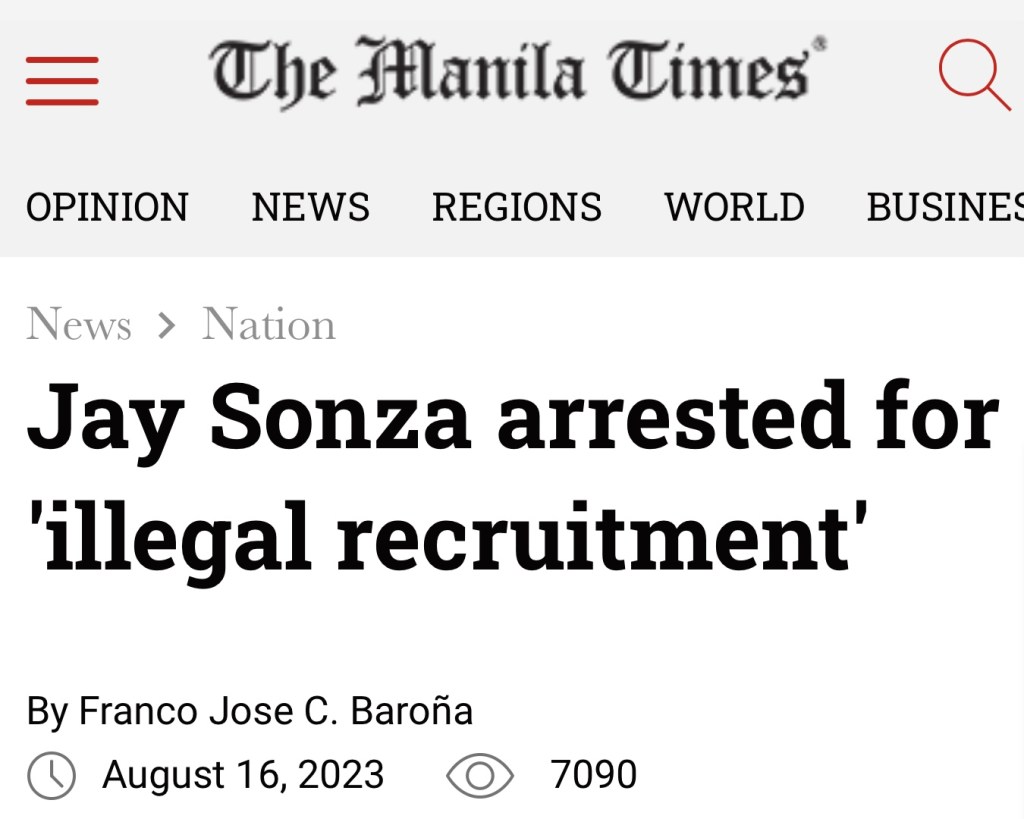
Task: Open author Franco Jose C. Baroña's page
Action: pos(275,711)
